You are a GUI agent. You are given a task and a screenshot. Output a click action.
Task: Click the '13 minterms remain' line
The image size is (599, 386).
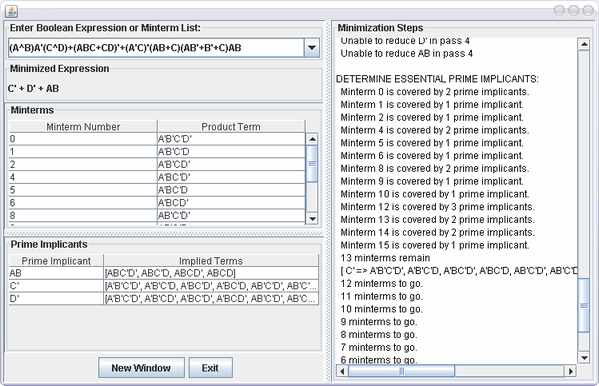pos(385,258)
